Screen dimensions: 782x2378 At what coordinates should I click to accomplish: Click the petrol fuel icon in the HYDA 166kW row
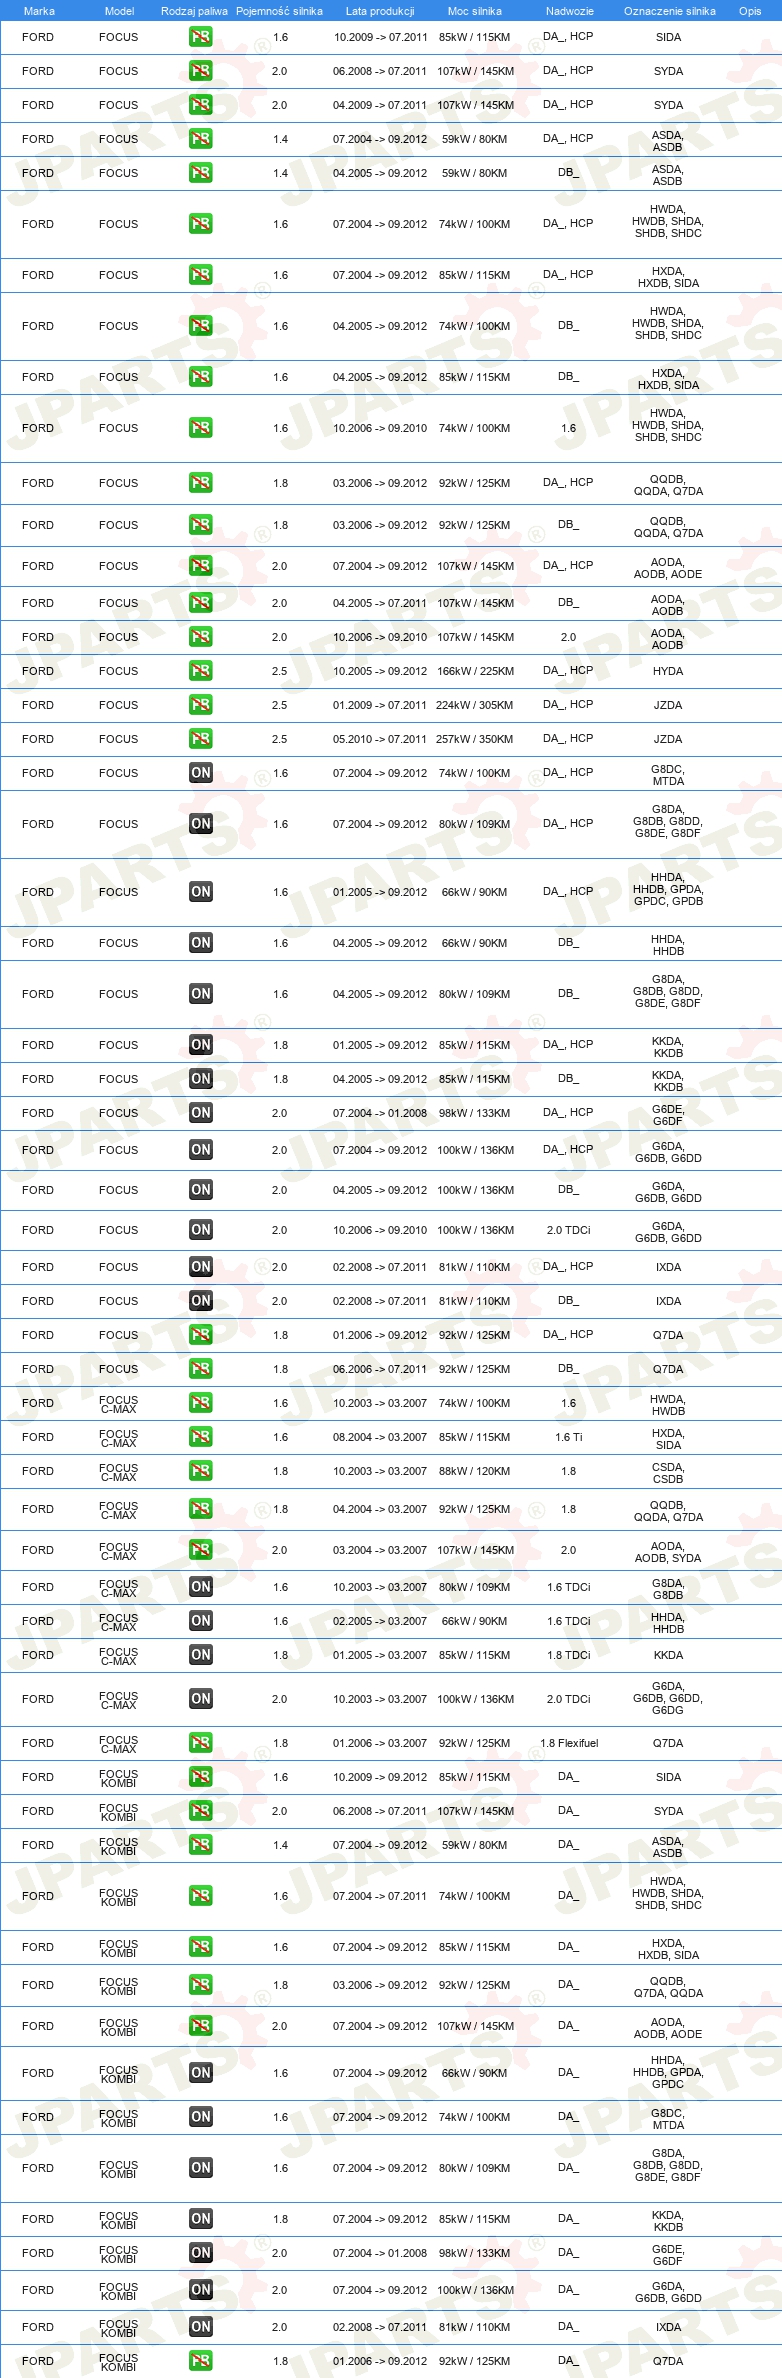pos(201,671)
